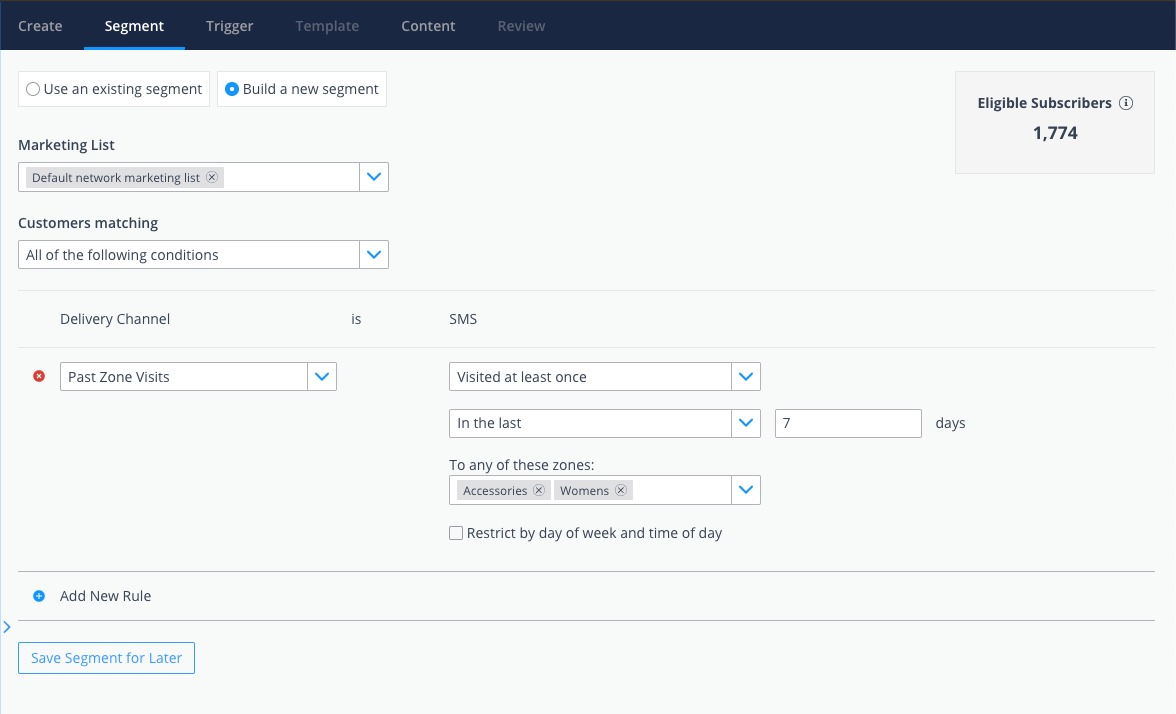Open the In the last dropdown

pos(746,423)
